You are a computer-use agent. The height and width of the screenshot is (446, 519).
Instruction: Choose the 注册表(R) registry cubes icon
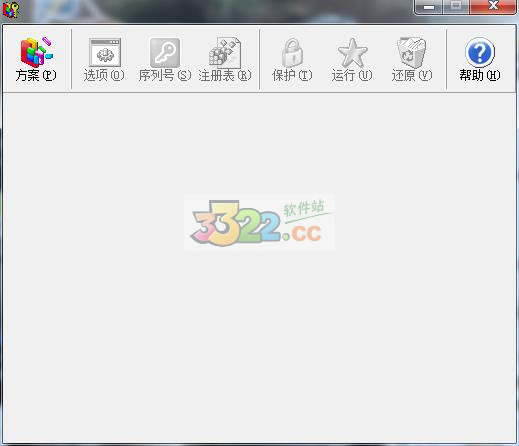225,52
